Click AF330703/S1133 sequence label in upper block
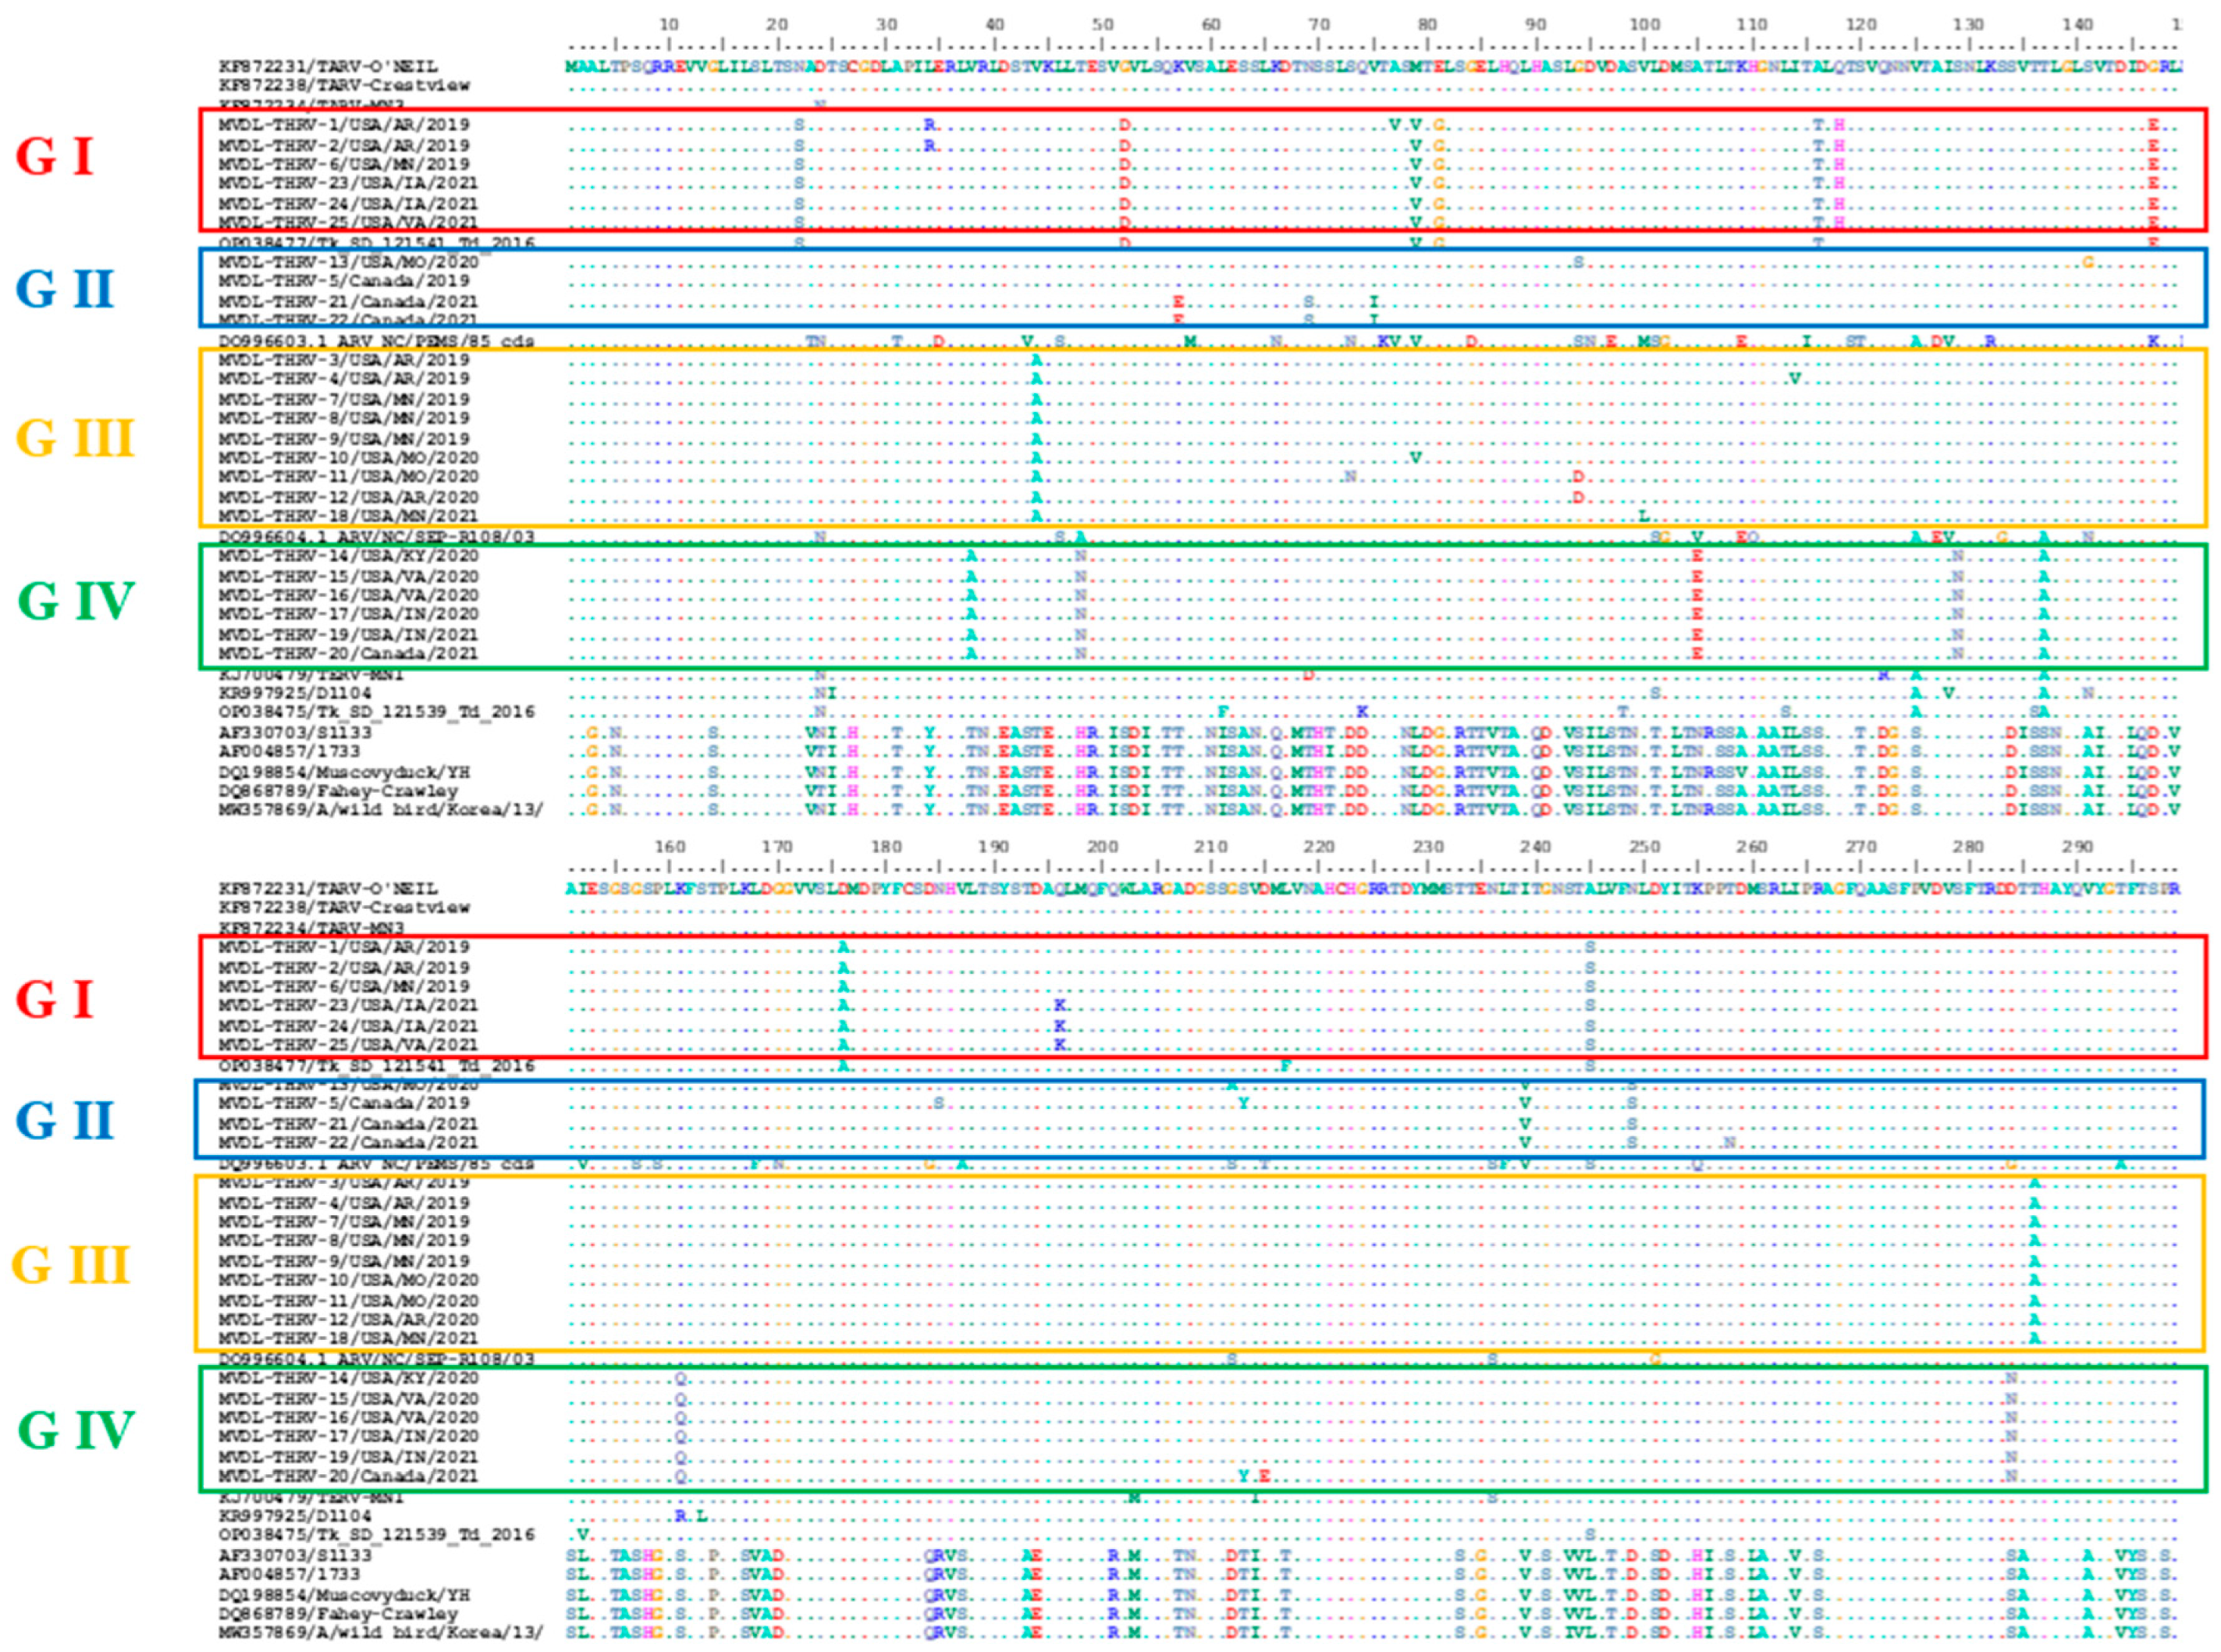This screenshot has height=1652, width=2221. (295, 732)
